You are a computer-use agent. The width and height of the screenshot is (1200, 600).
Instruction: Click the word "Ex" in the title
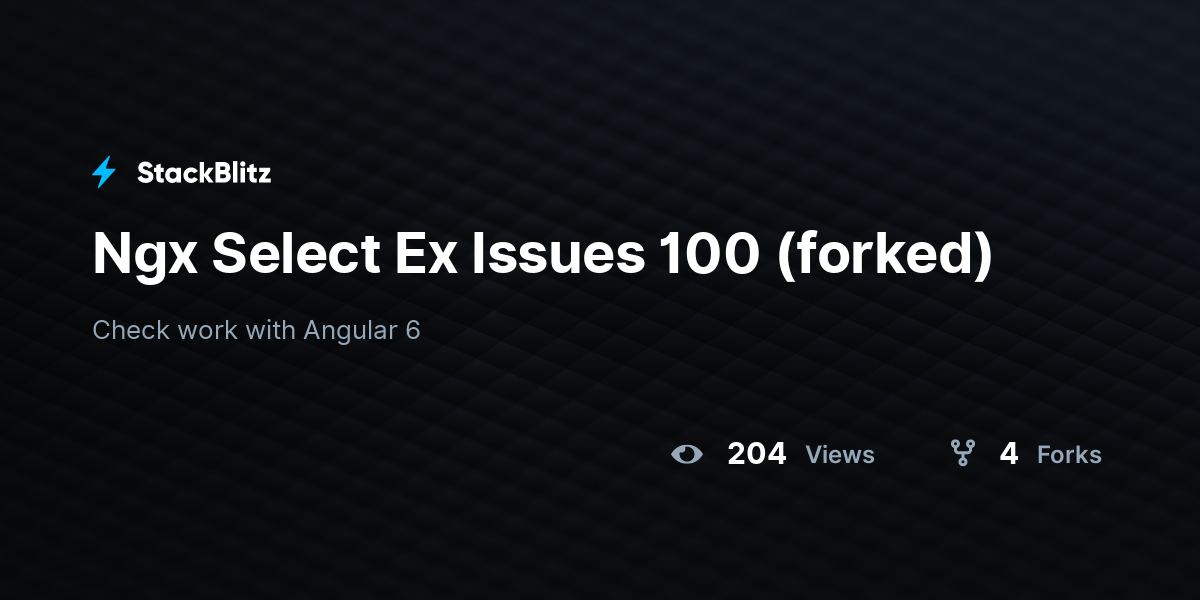(x=417, y=253)
